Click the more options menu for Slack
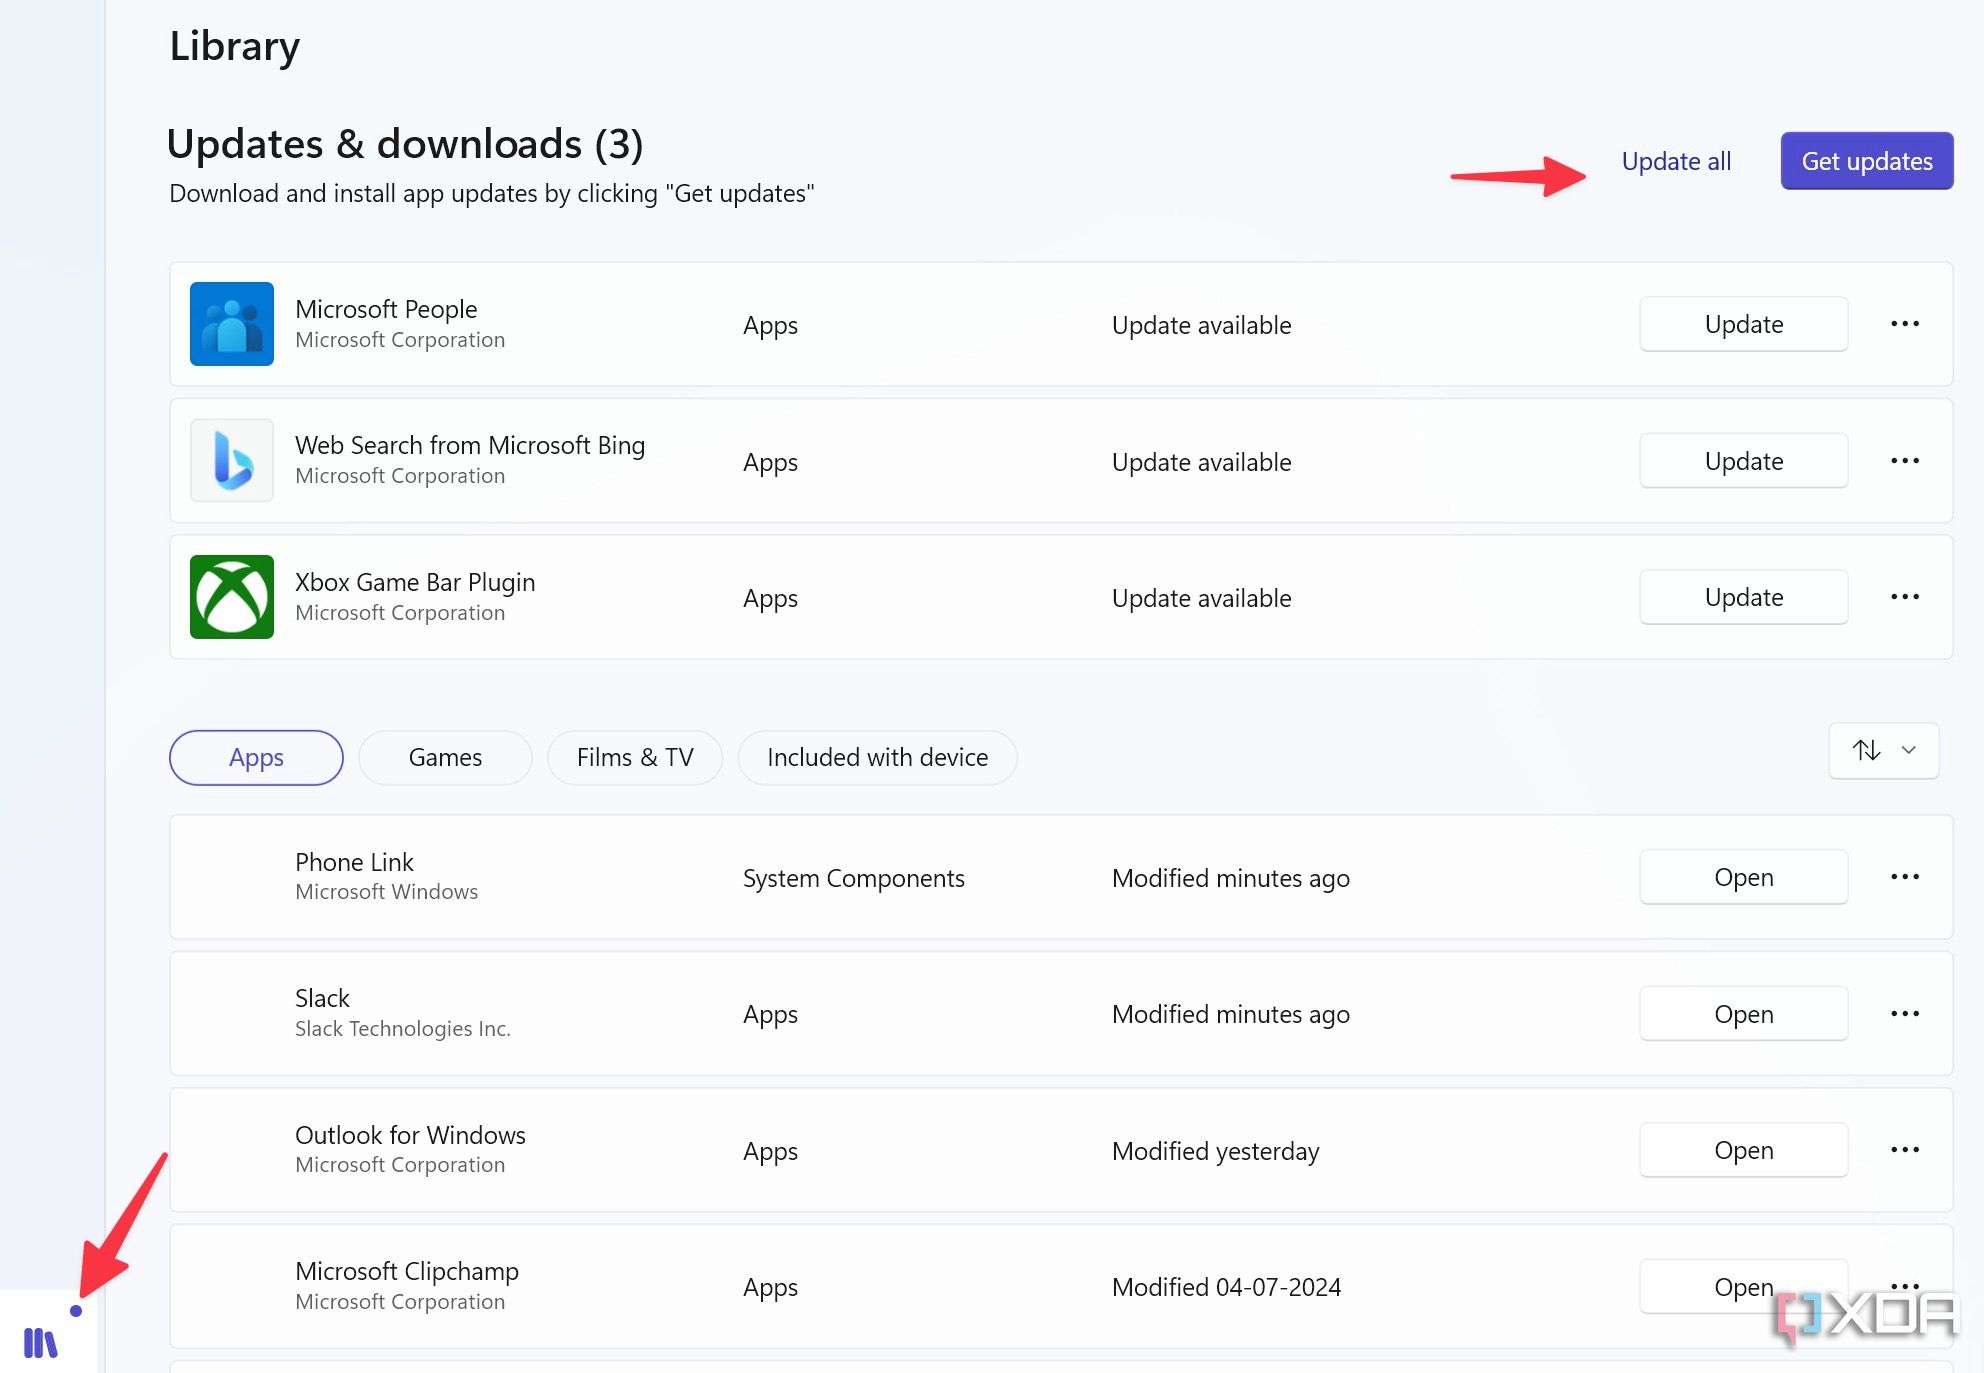 click(1906, 1013)
